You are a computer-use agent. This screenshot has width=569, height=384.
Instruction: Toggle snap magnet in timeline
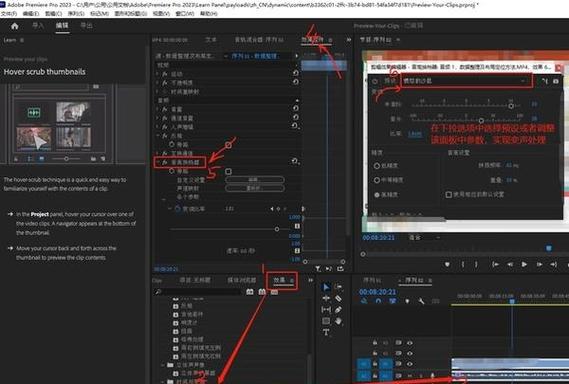[378, 301]
